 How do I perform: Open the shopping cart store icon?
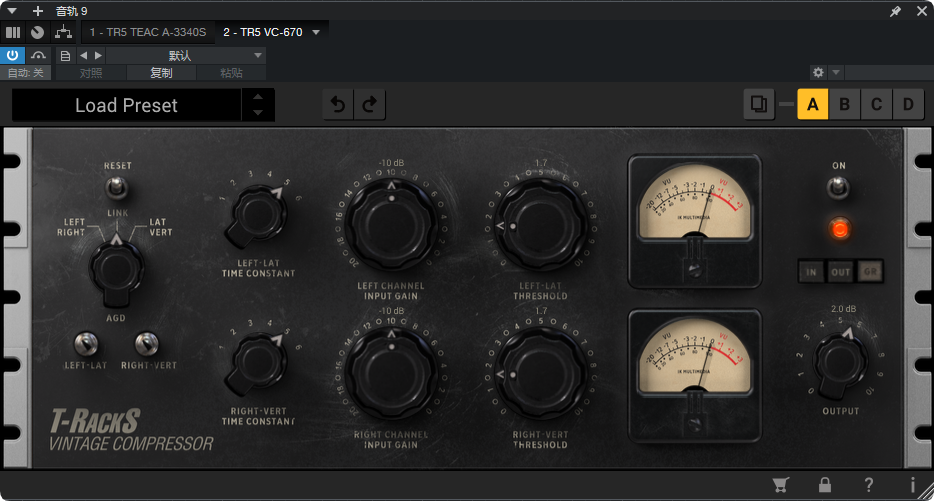(x=781, y=485)
